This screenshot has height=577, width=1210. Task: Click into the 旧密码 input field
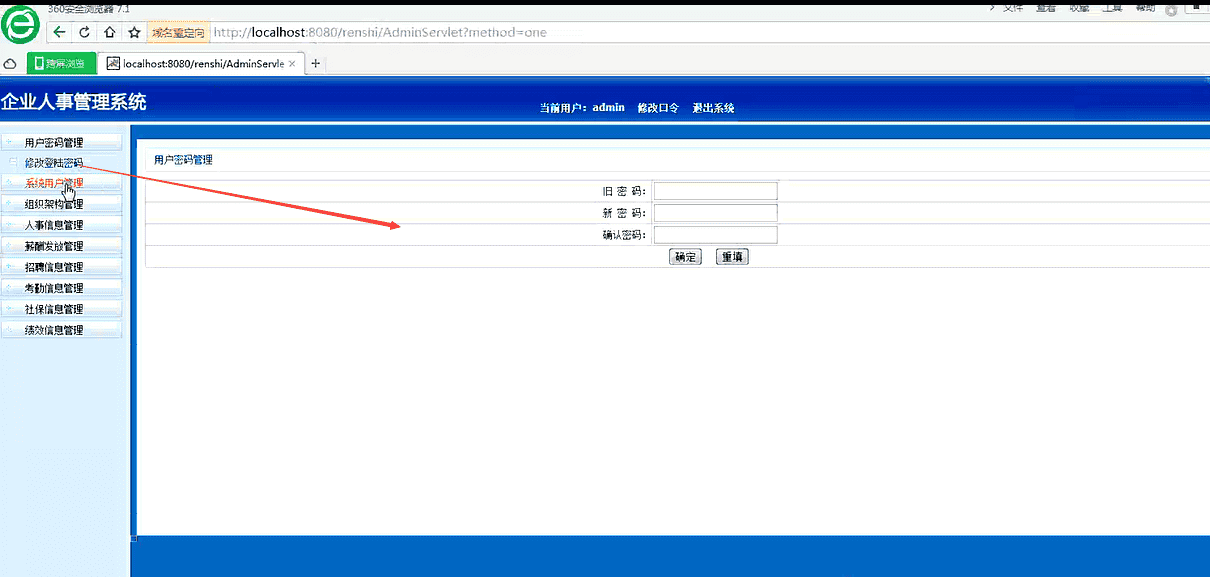point(715,191)
